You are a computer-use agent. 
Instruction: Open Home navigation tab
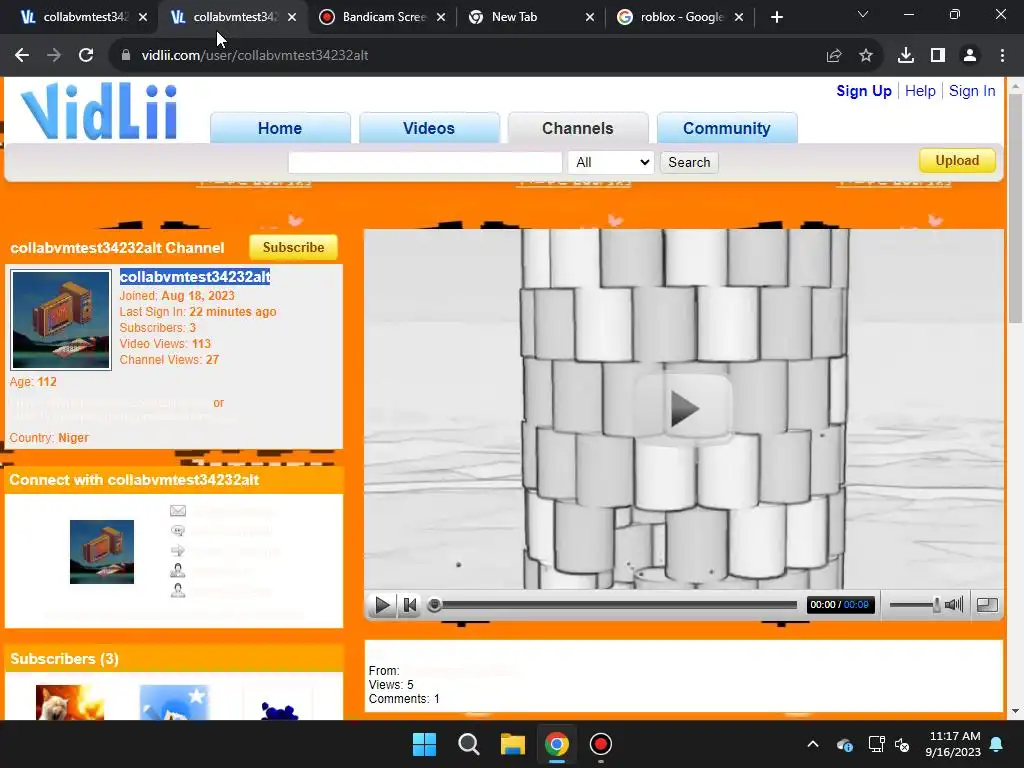click(280, 128)
